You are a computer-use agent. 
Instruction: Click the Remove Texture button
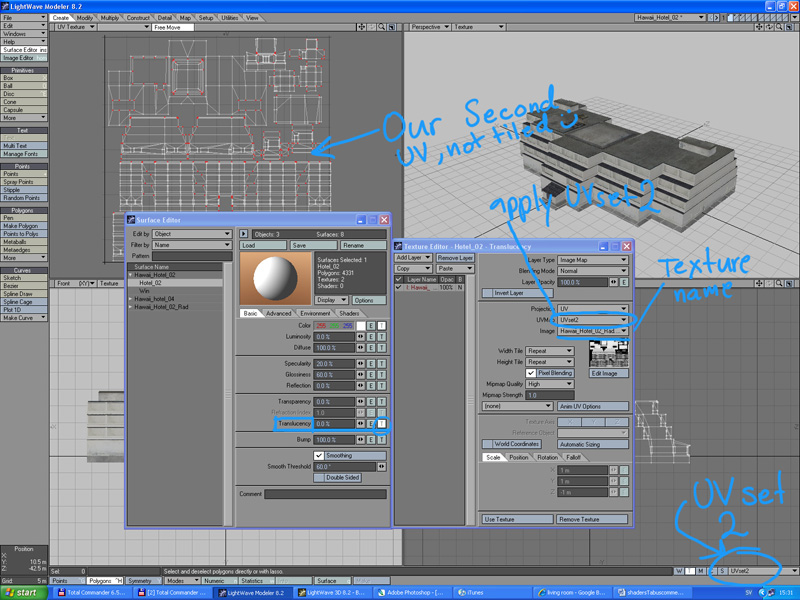pyautogui.click(x=593, y=519)
